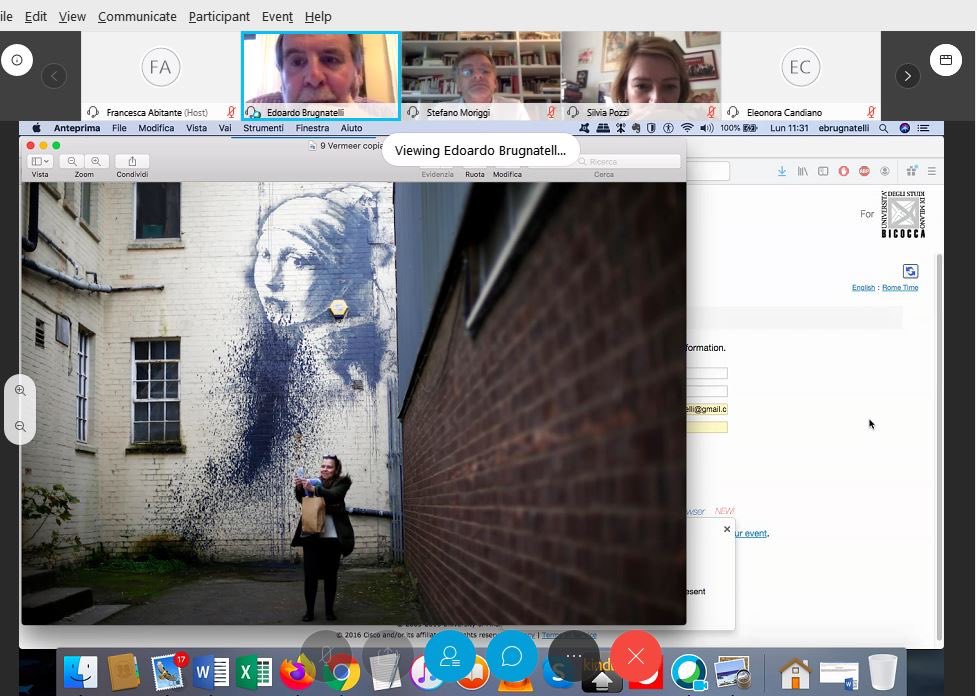Open Firefox downloads arrow icon
This screenshot has width=977, height=696.
pyautogui.click(x=781, y=171)
